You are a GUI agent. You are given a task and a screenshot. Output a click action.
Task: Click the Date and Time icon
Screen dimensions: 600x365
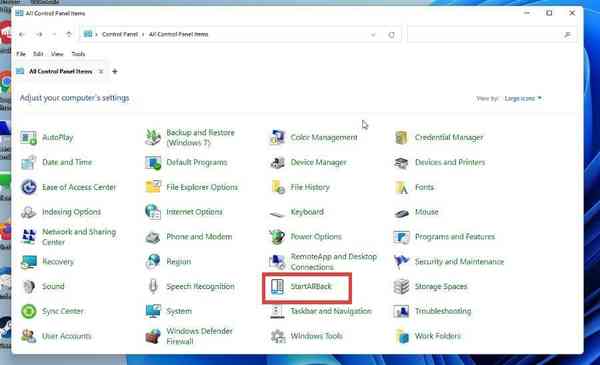coord(29,162)
